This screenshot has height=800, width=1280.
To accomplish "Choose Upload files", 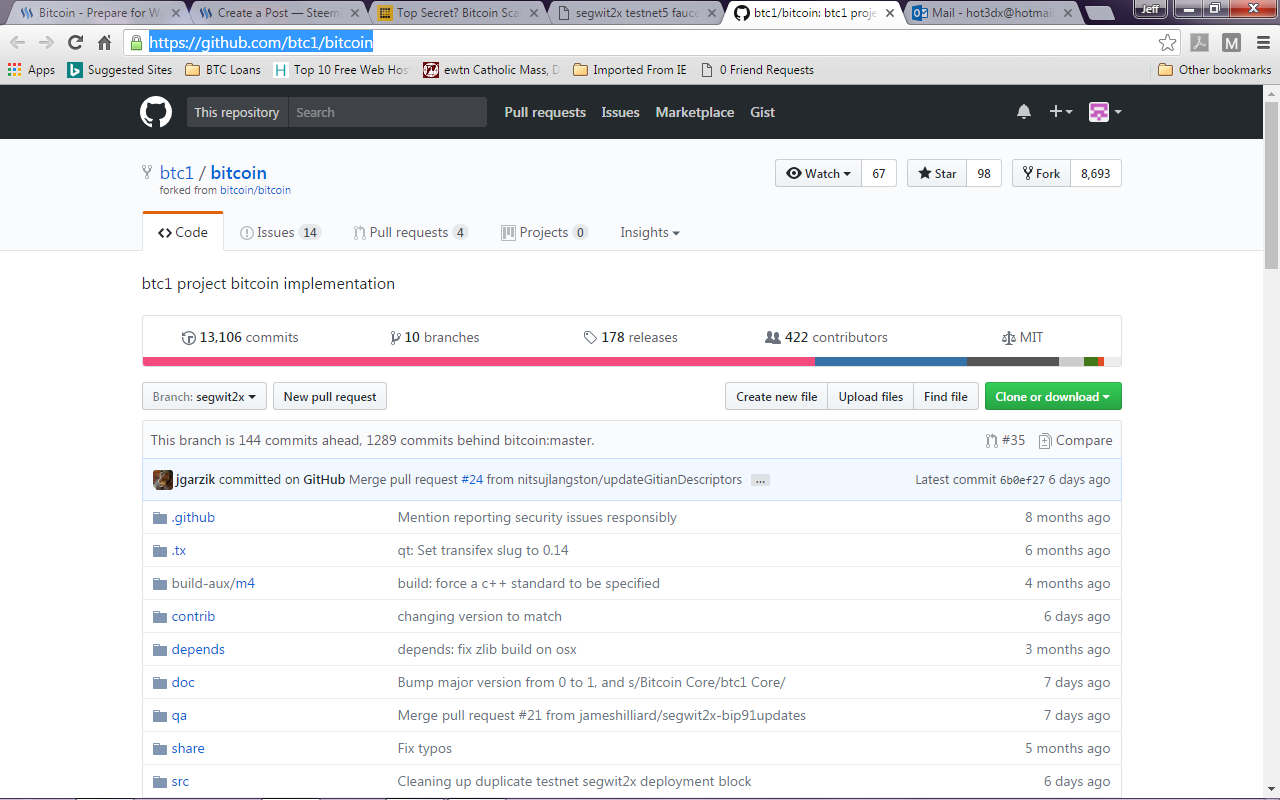I will tap(871, 397).
